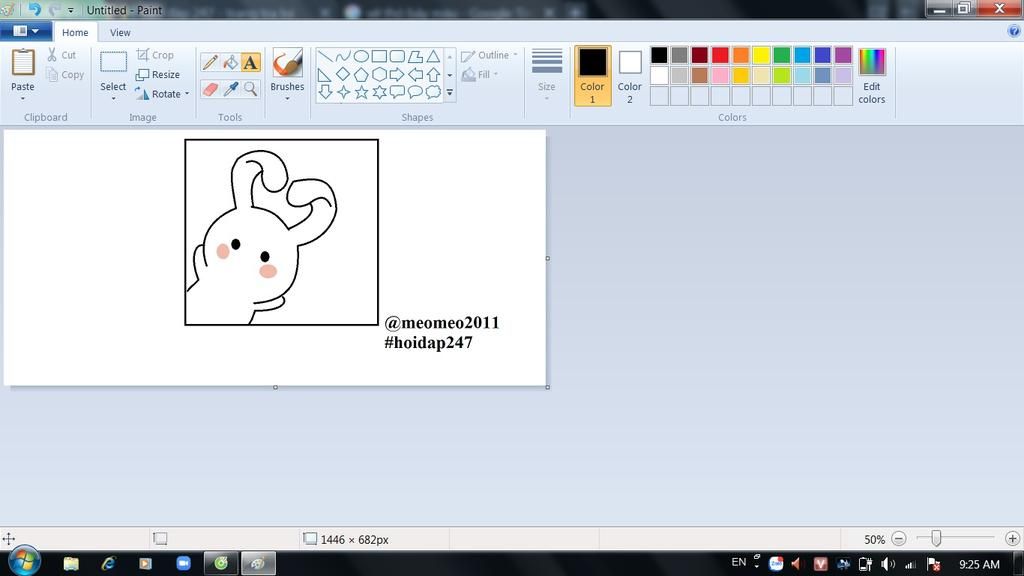Click the zoom in plus button
This screenshot has height=576, width=1024.
tap(1012, 539)
